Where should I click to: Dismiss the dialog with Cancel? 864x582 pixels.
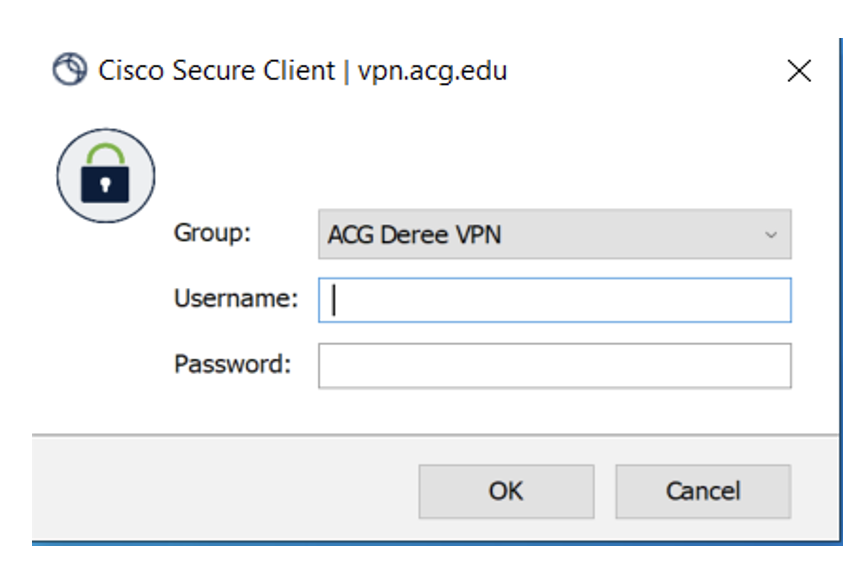pos(703,491)
